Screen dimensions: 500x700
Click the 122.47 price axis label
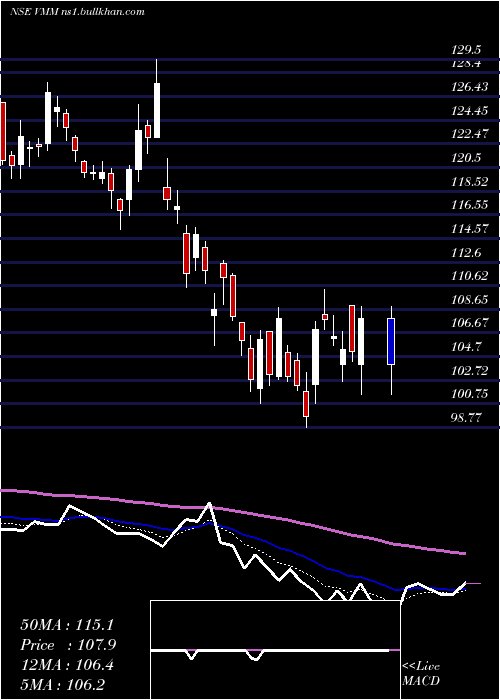[x=470, y=134]
